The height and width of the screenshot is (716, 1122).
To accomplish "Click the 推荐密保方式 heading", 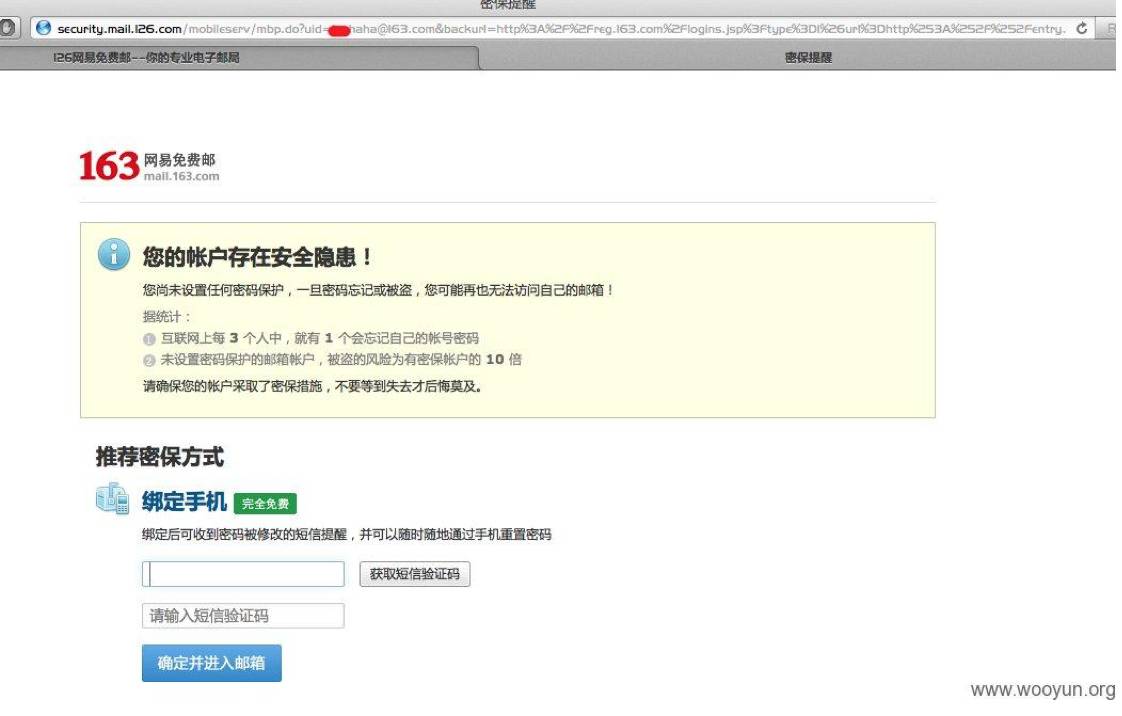I will (x=160, y=456).
